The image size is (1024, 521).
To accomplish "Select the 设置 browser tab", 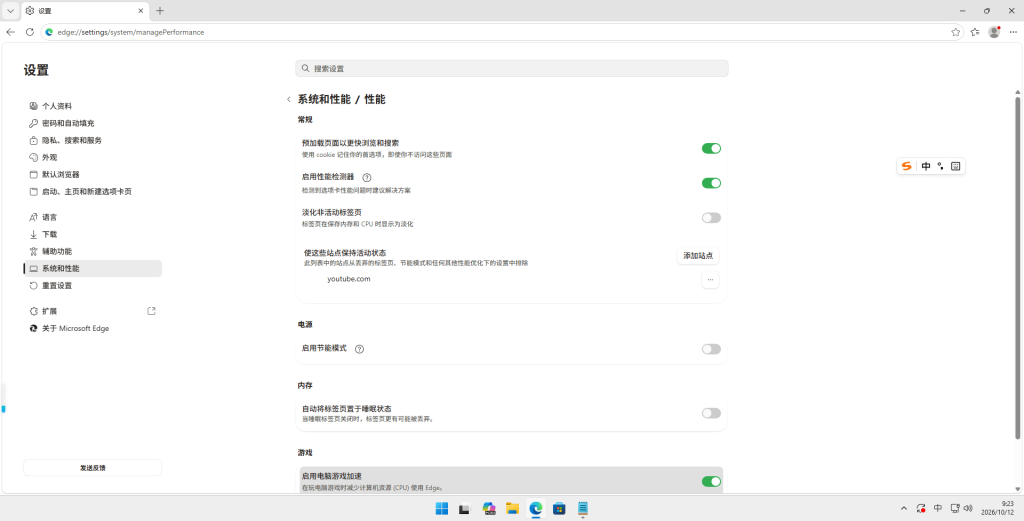I will point(85,10).
